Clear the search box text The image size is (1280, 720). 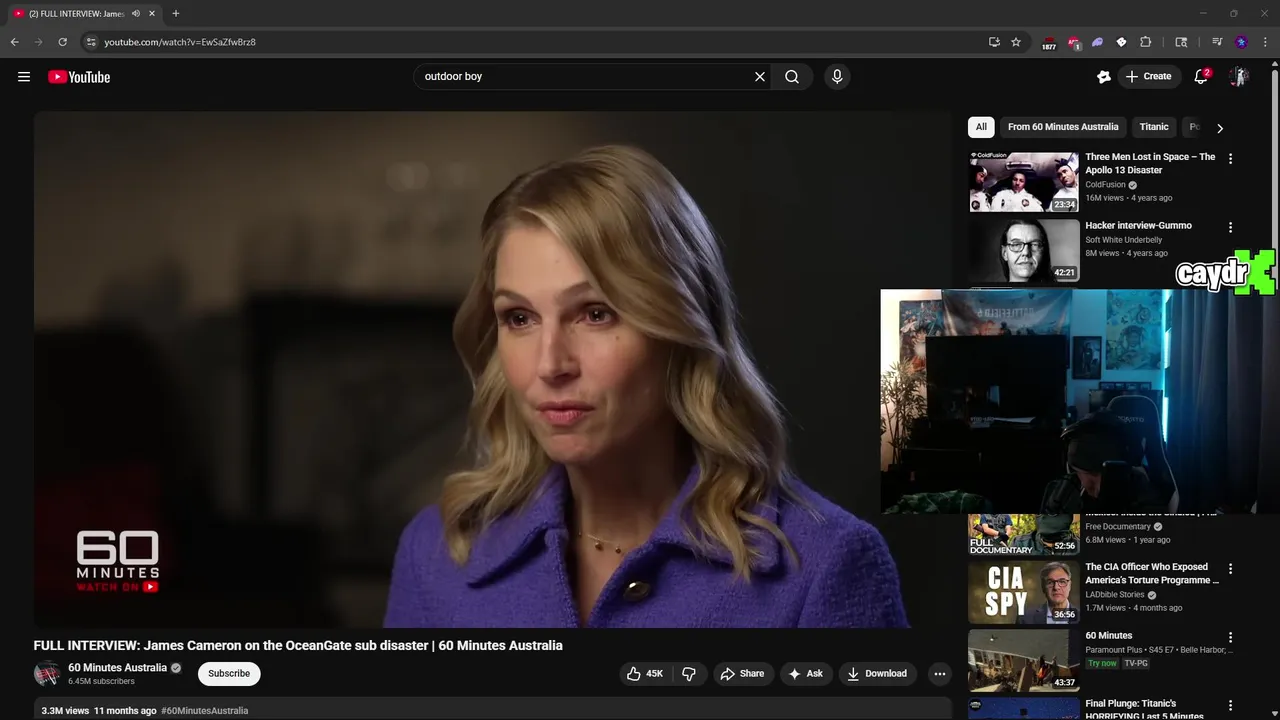[760, 77]
